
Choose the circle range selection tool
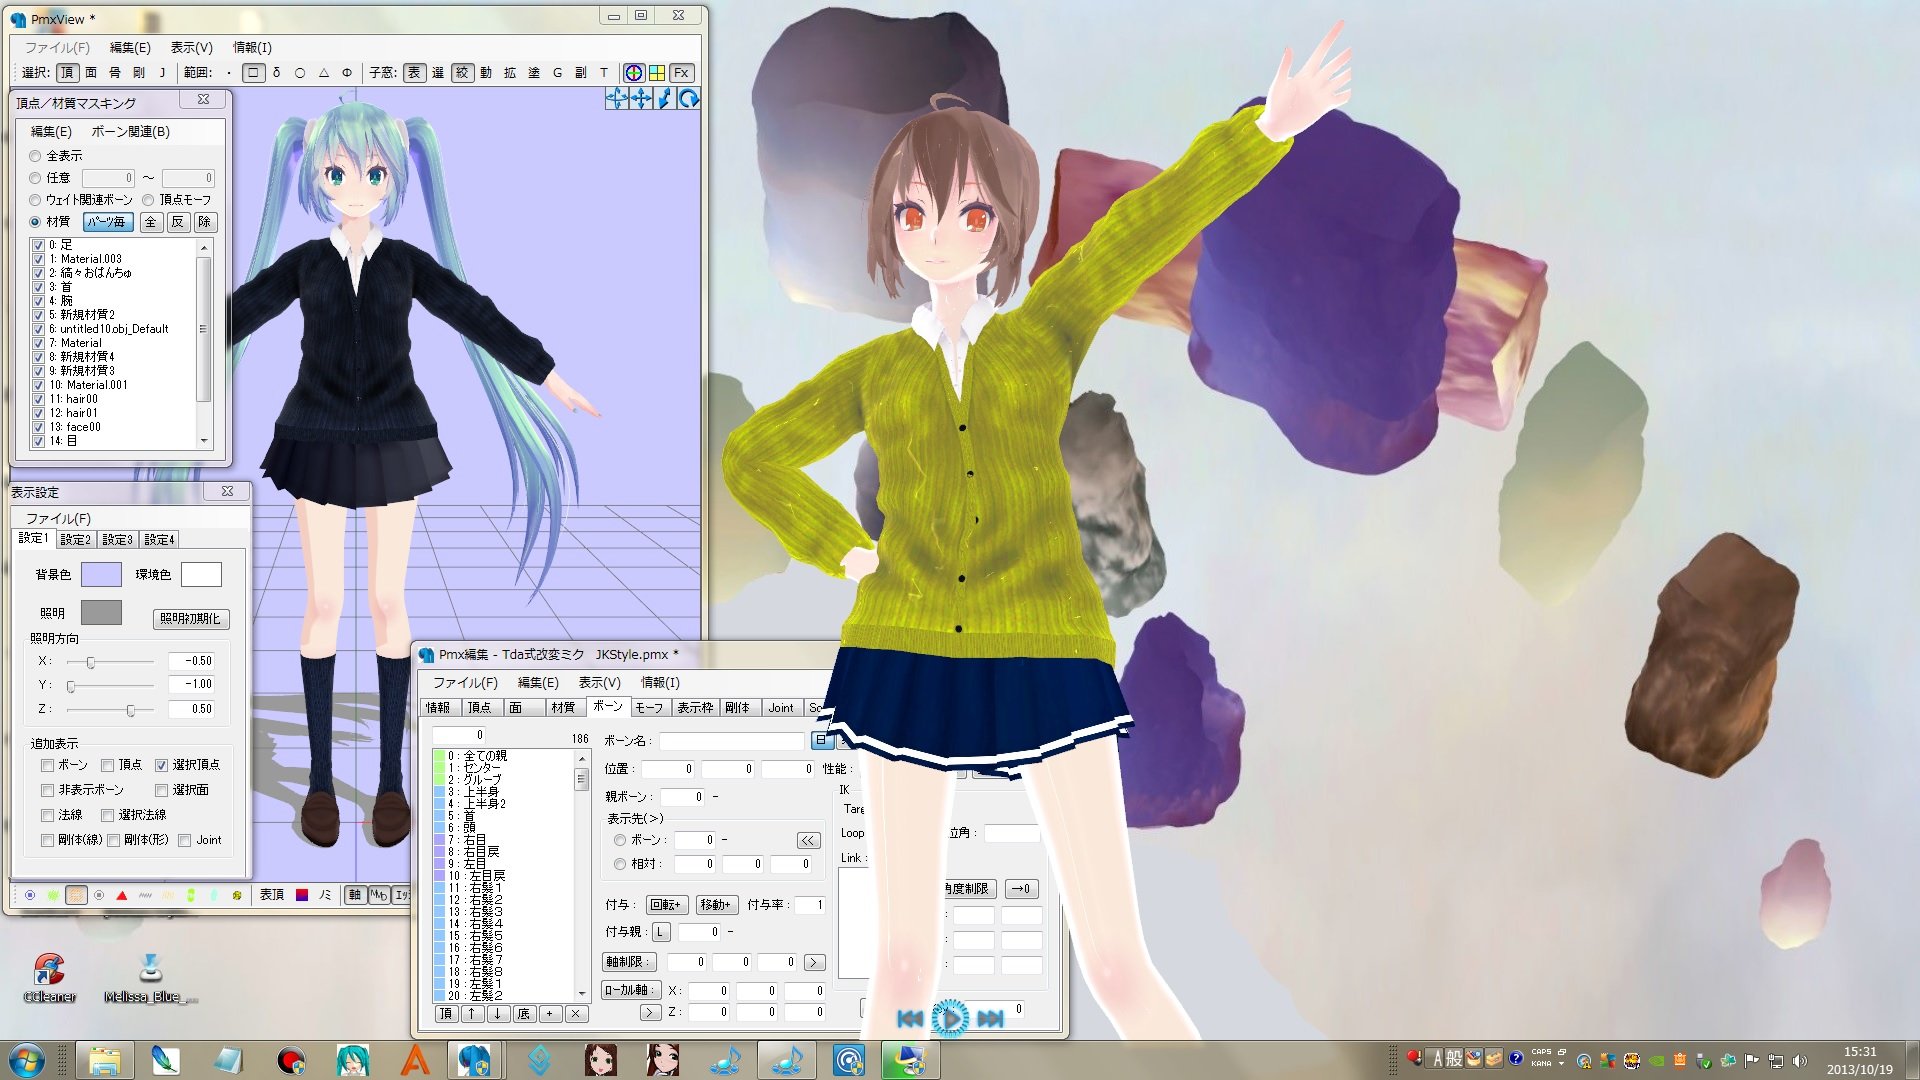300,73
